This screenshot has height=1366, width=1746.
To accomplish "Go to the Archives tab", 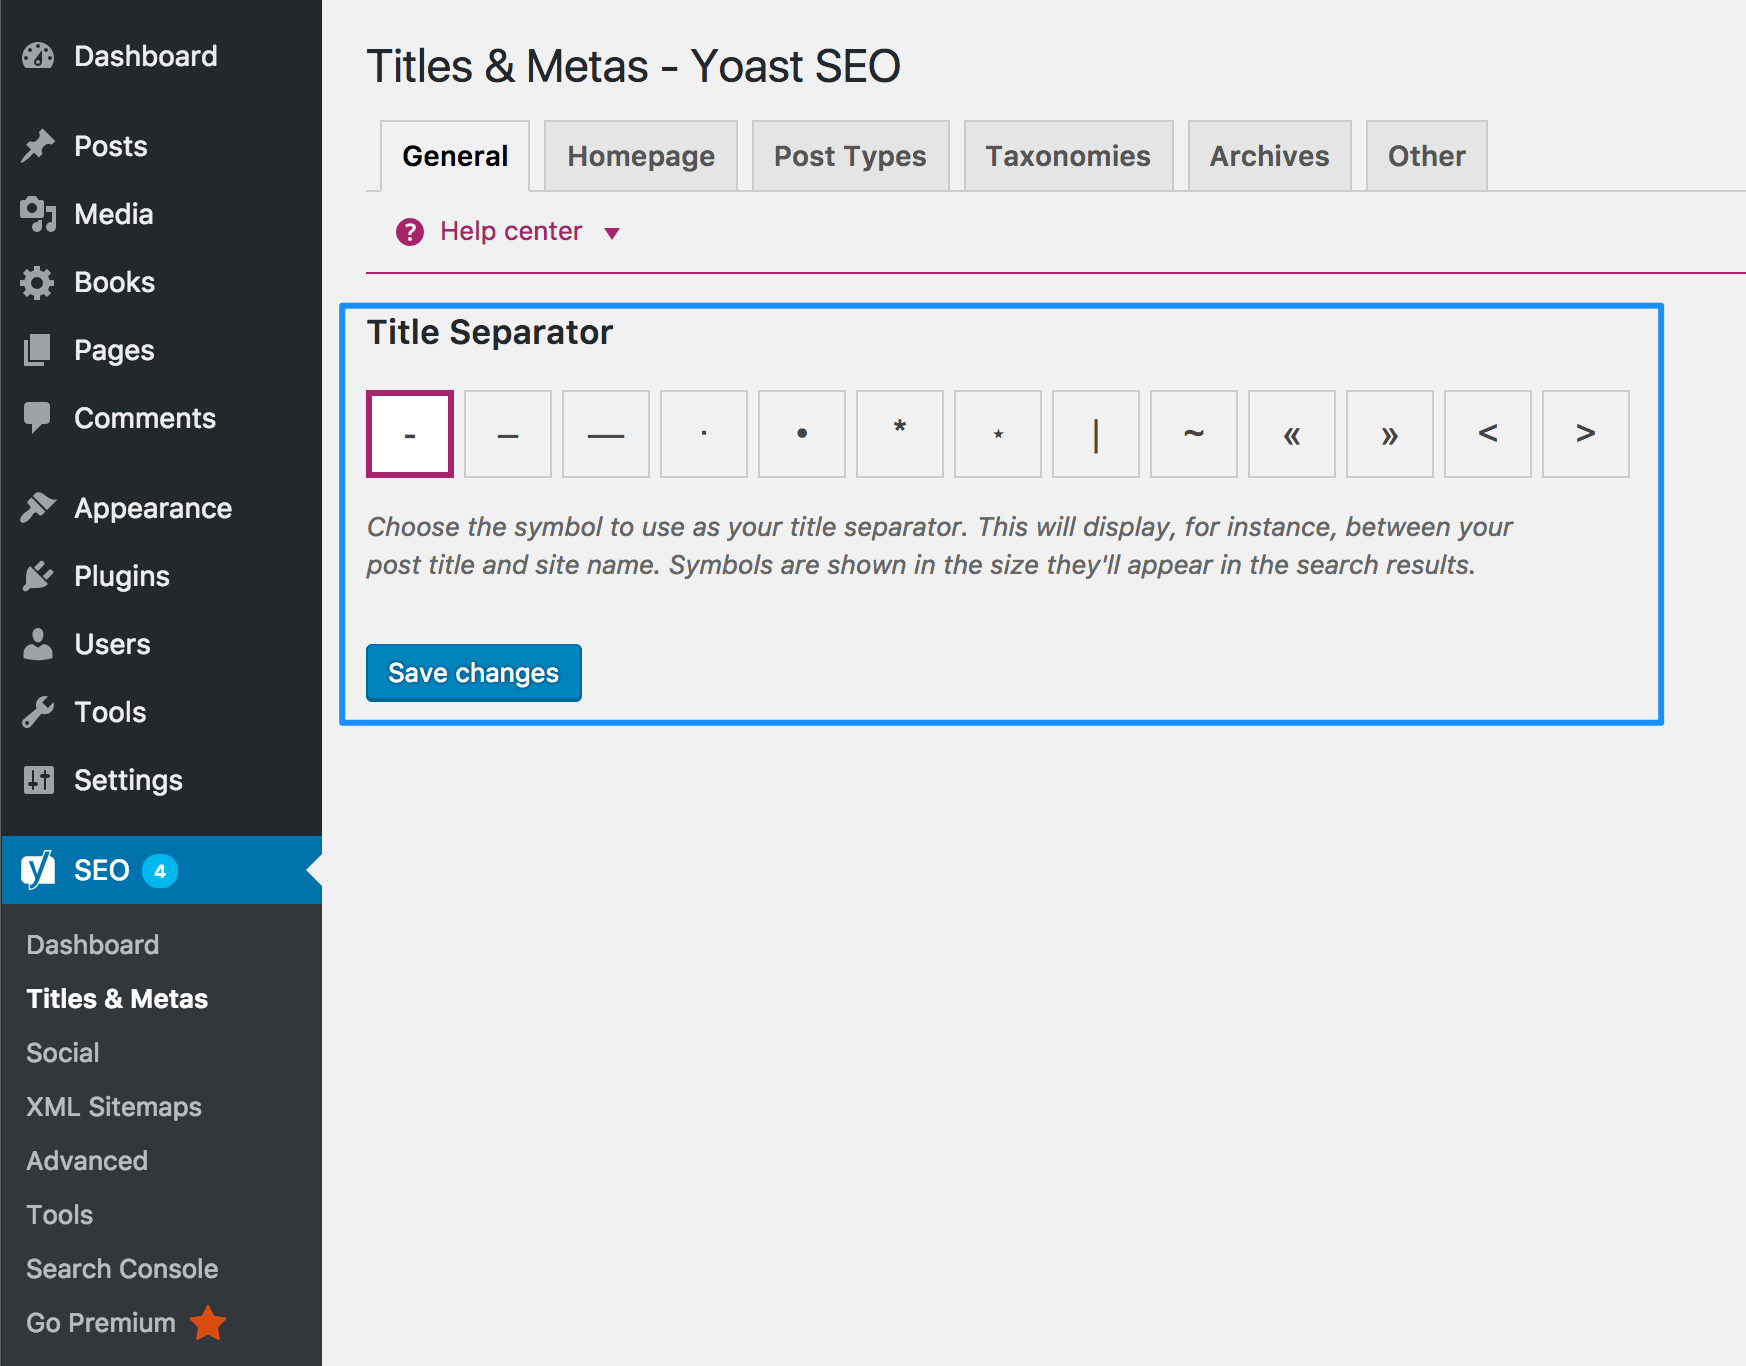I will pyautogui.click(x=1270, y=156).
